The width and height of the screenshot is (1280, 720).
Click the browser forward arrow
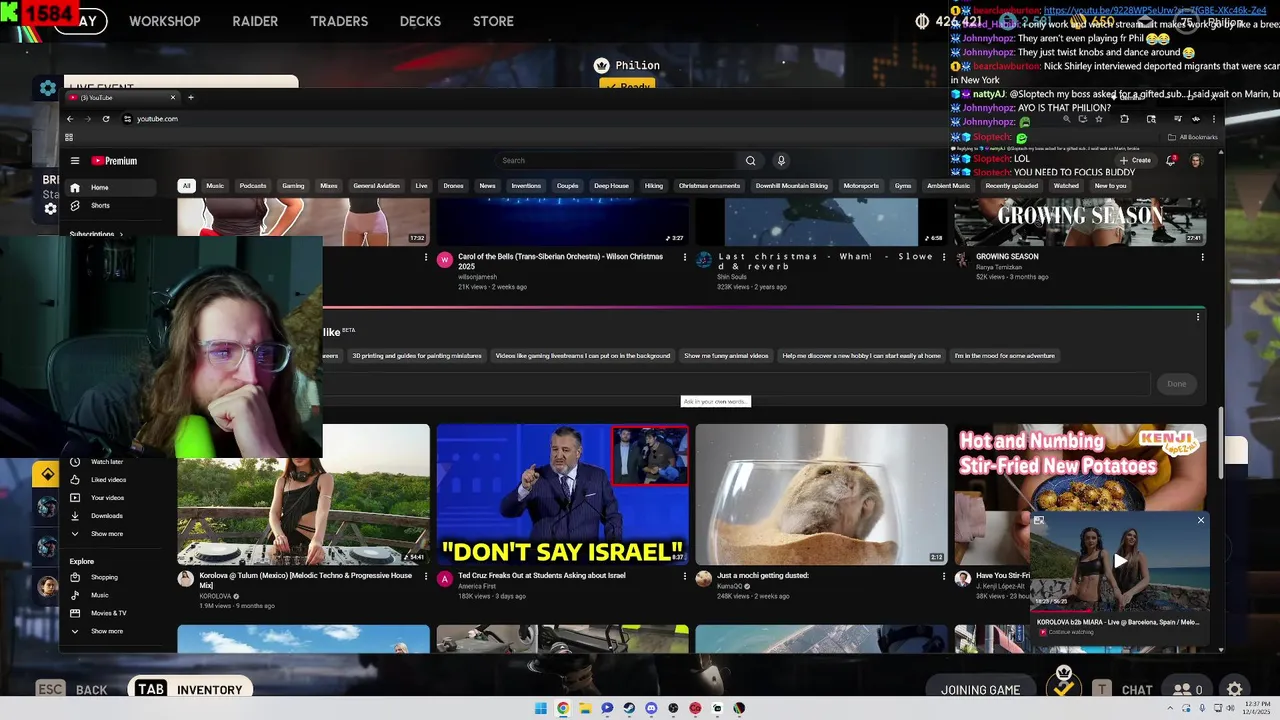coord(87,119)
